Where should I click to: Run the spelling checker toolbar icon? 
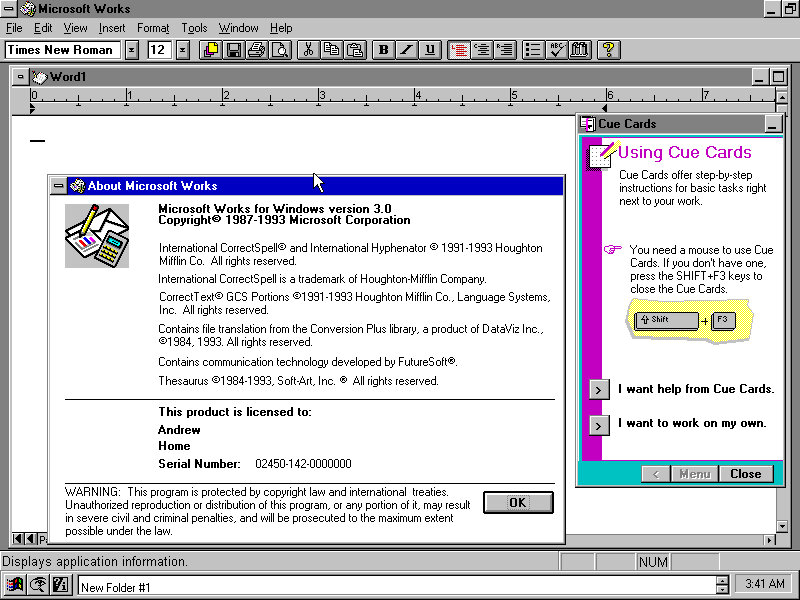(x=557, y=49)
